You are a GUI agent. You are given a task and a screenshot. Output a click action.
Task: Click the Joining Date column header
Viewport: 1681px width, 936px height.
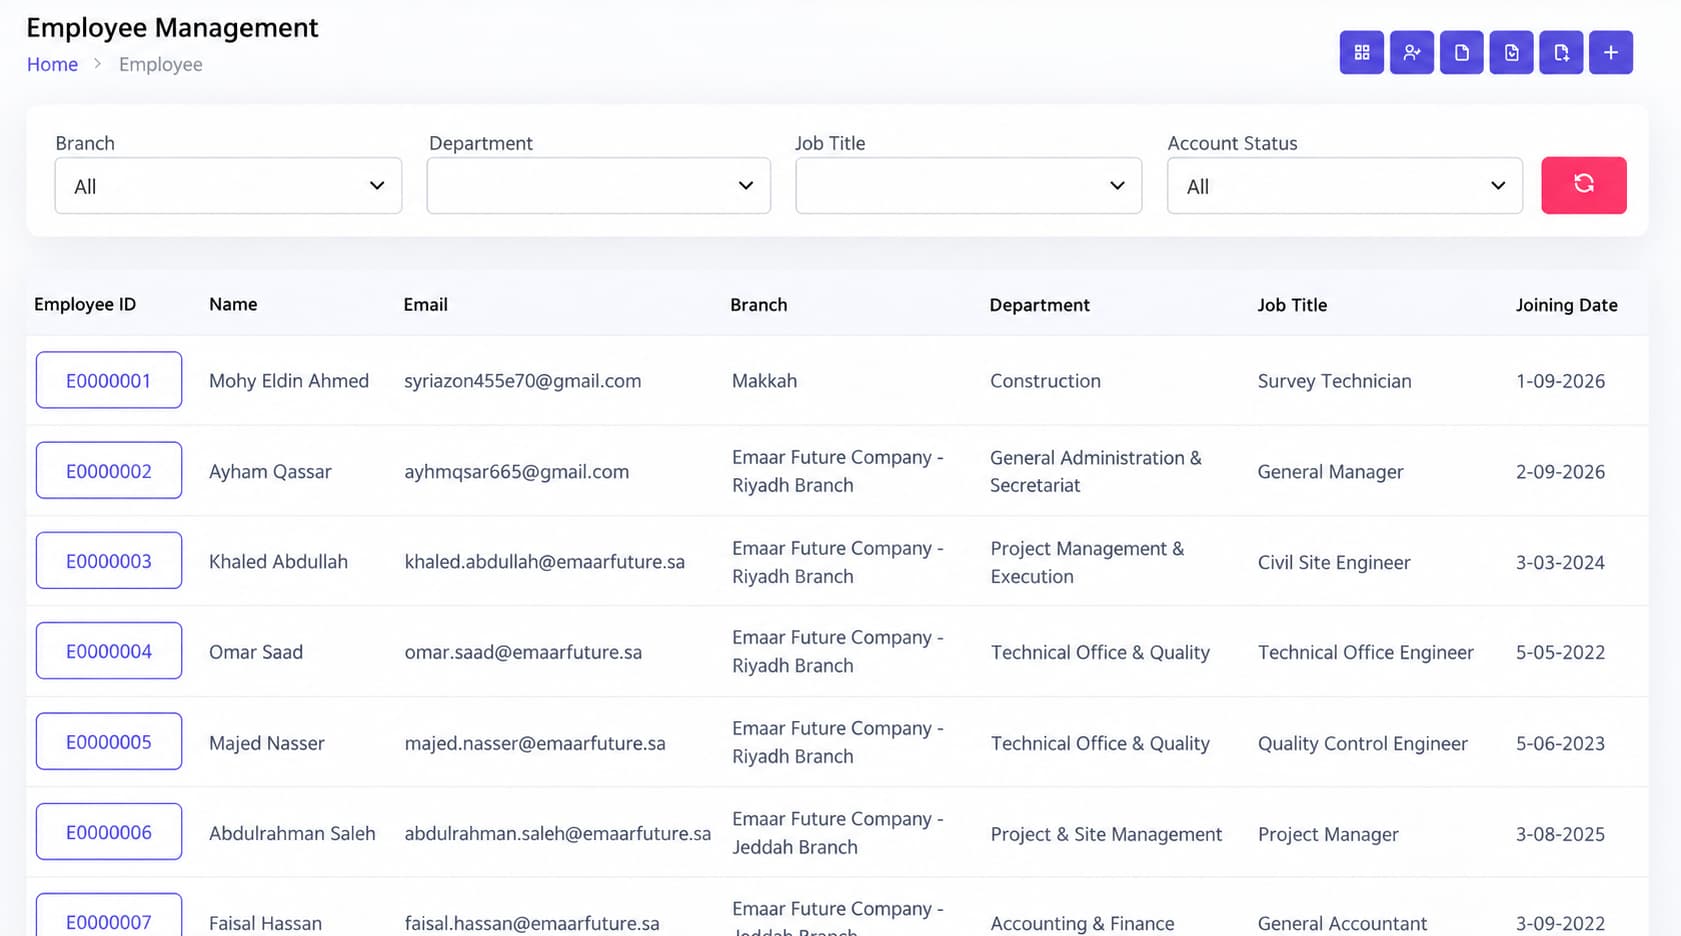point(1566,305)
